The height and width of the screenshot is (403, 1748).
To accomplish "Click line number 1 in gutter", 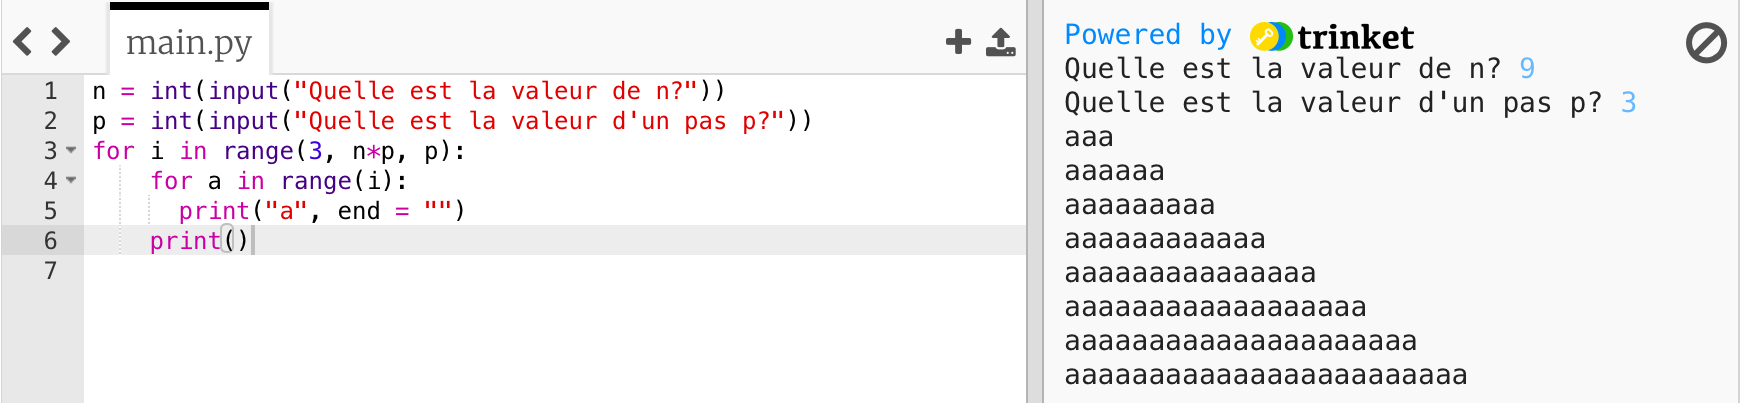I will [x=50, y=91].
